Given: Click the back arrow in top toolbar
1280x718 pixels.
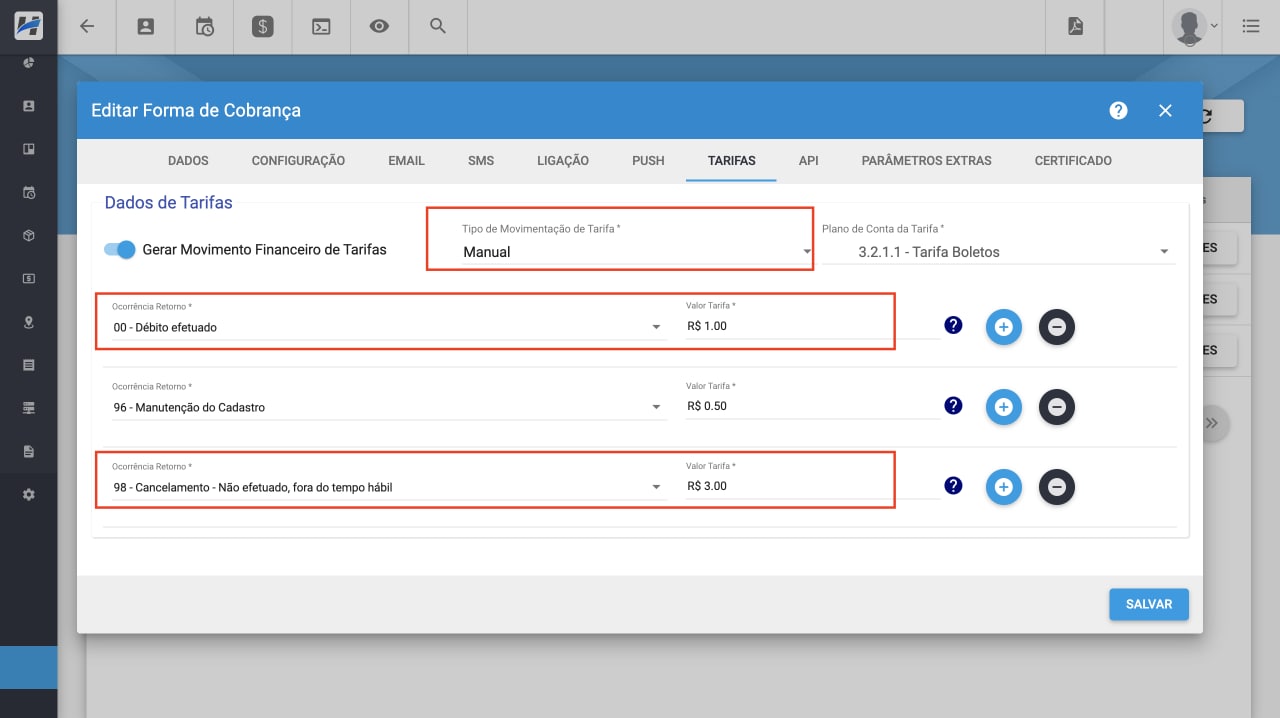Looking at the screenshot, I should coord(87,27).
